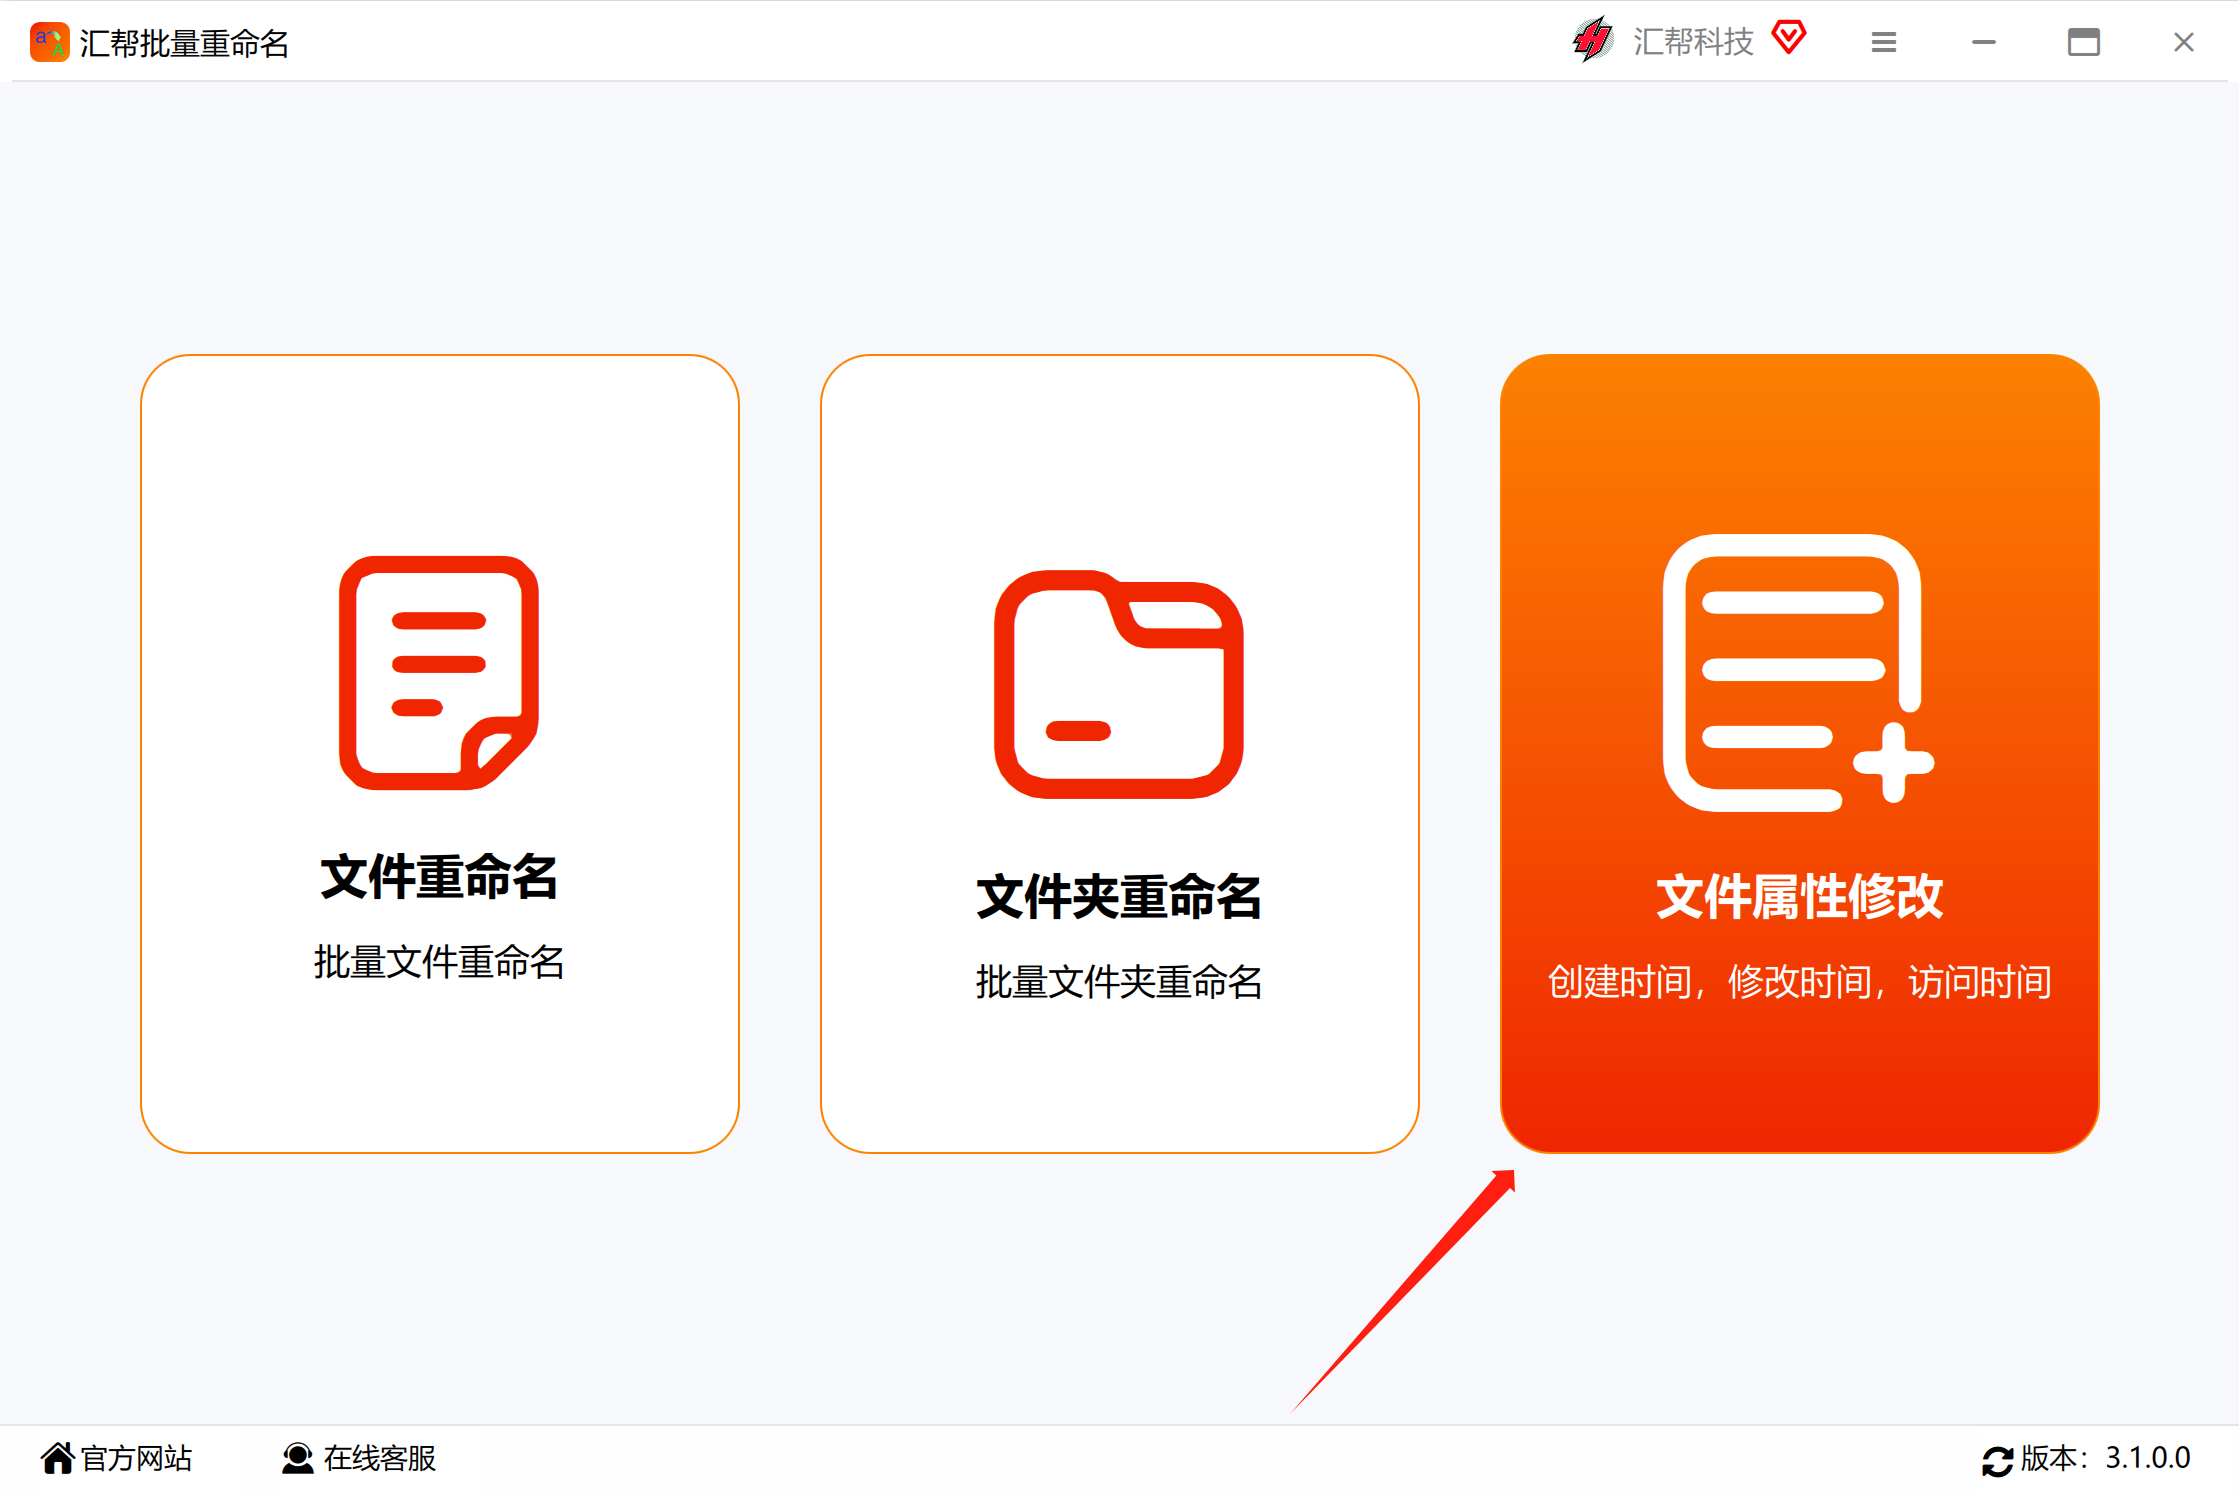
Task: Click the home icon beside 官方网站
Action: click(58, 1458)
